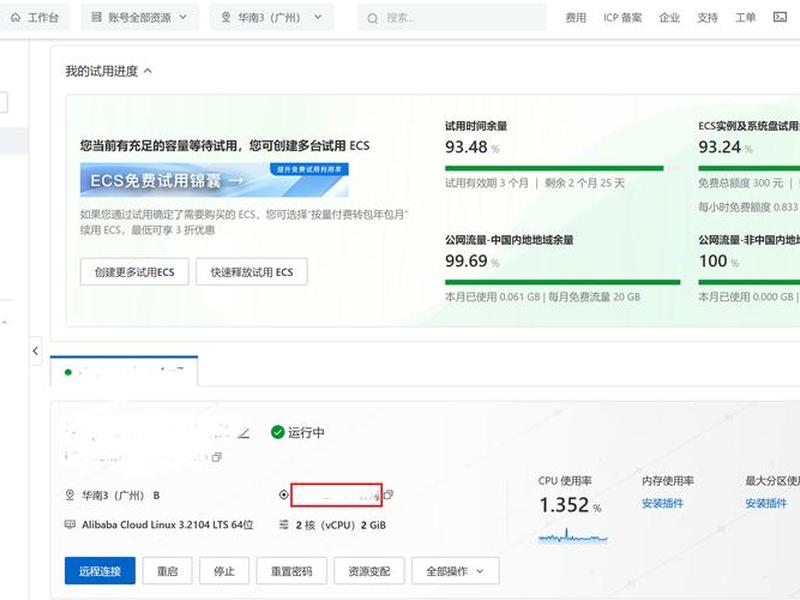Click 安装插件 link under 内存使用率
The width and height of the screenshot is (800, 600).
pyautogui.click(x=662, y=504)
